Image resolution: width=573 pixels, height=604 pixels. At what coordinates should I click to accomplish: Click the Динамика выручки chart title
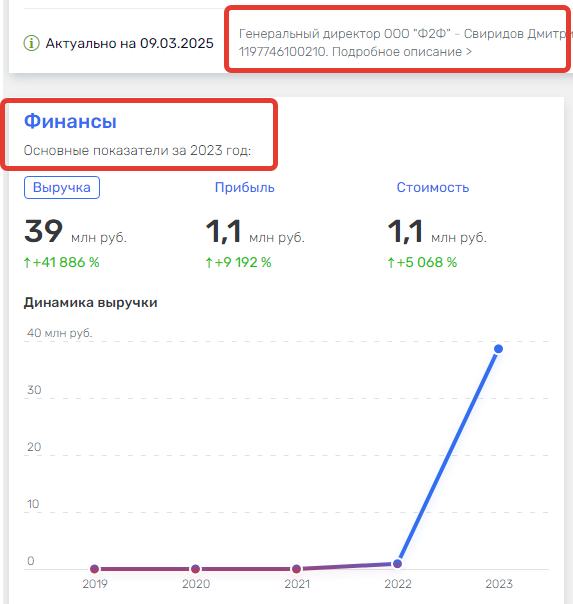[90, 302]
